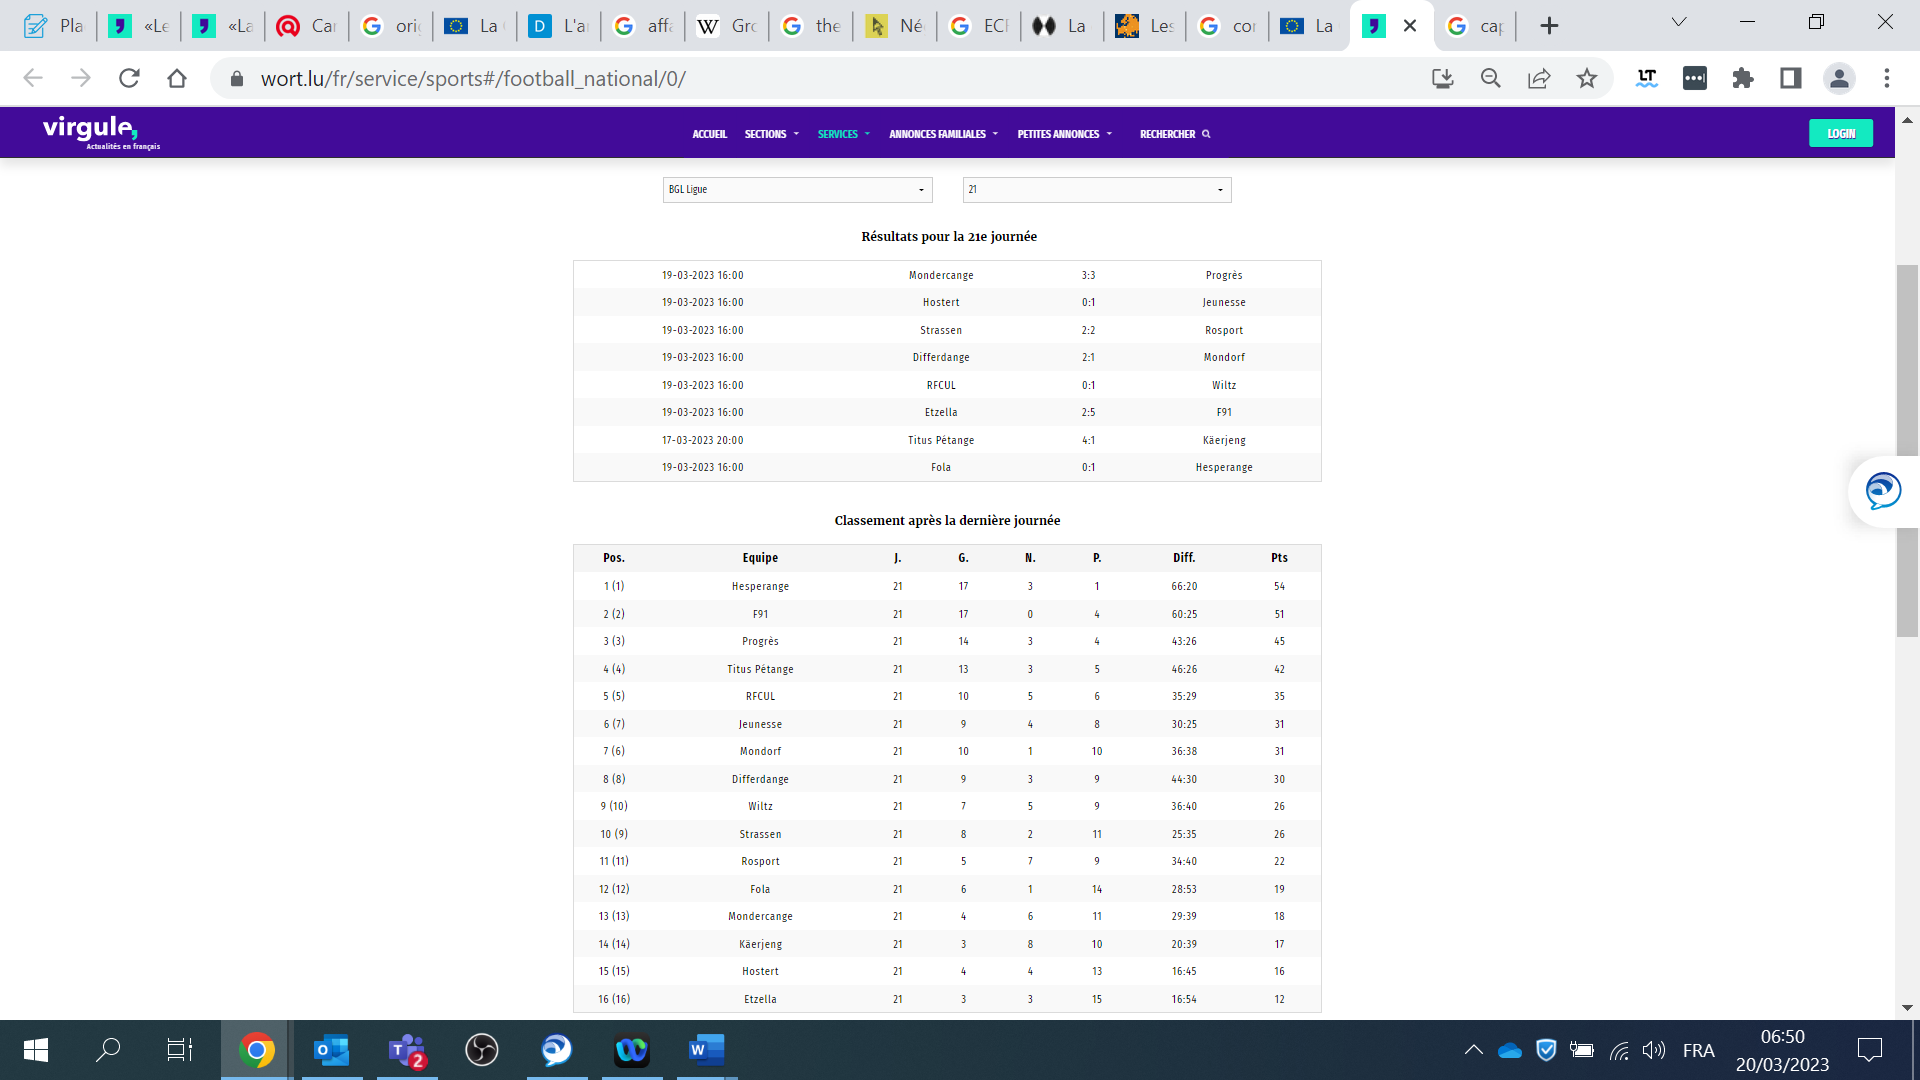Go to ACCUEIL in the site menu

click(x=710, y=134)
